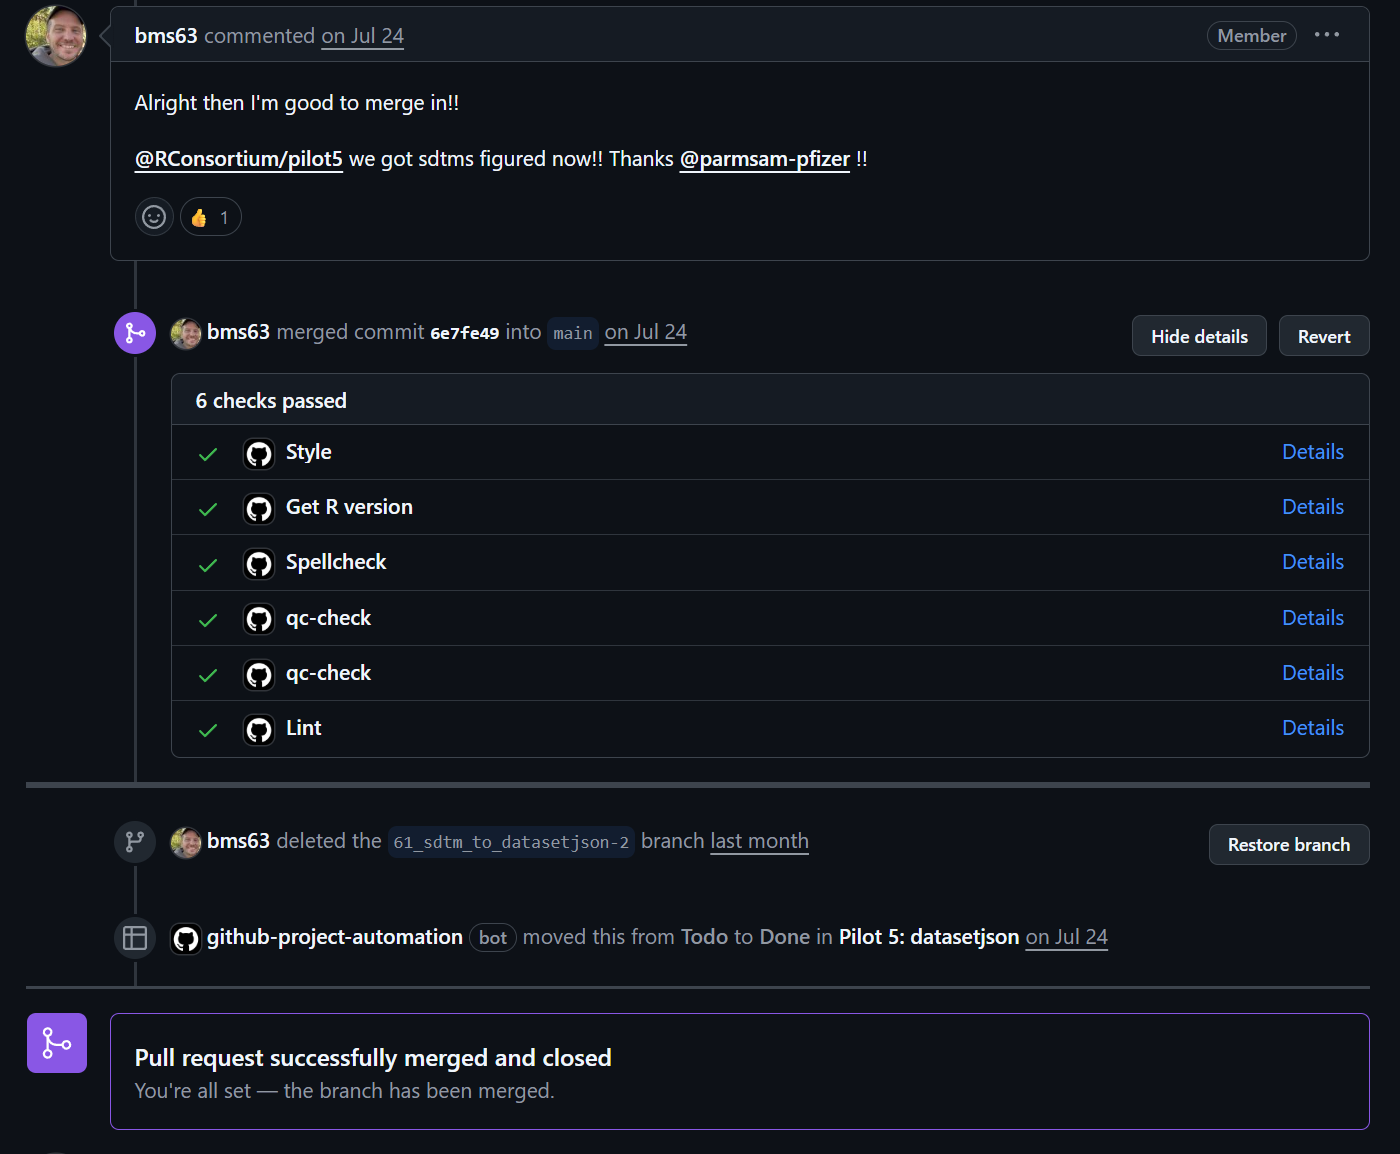The width and height of the screenshot is (1400, 1154).
Task: Open Details for the Lint check
Action: click(1313, 728)
